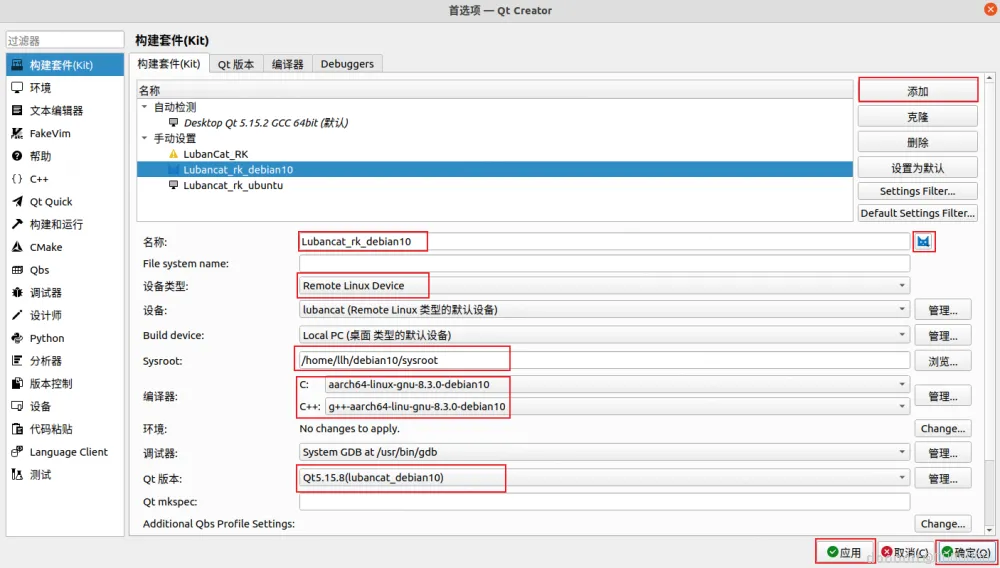The width and height of the screenshot is (1000, 568).
Task: Open the 代码粘贴 sidebar category
Action: pos(65,429)
